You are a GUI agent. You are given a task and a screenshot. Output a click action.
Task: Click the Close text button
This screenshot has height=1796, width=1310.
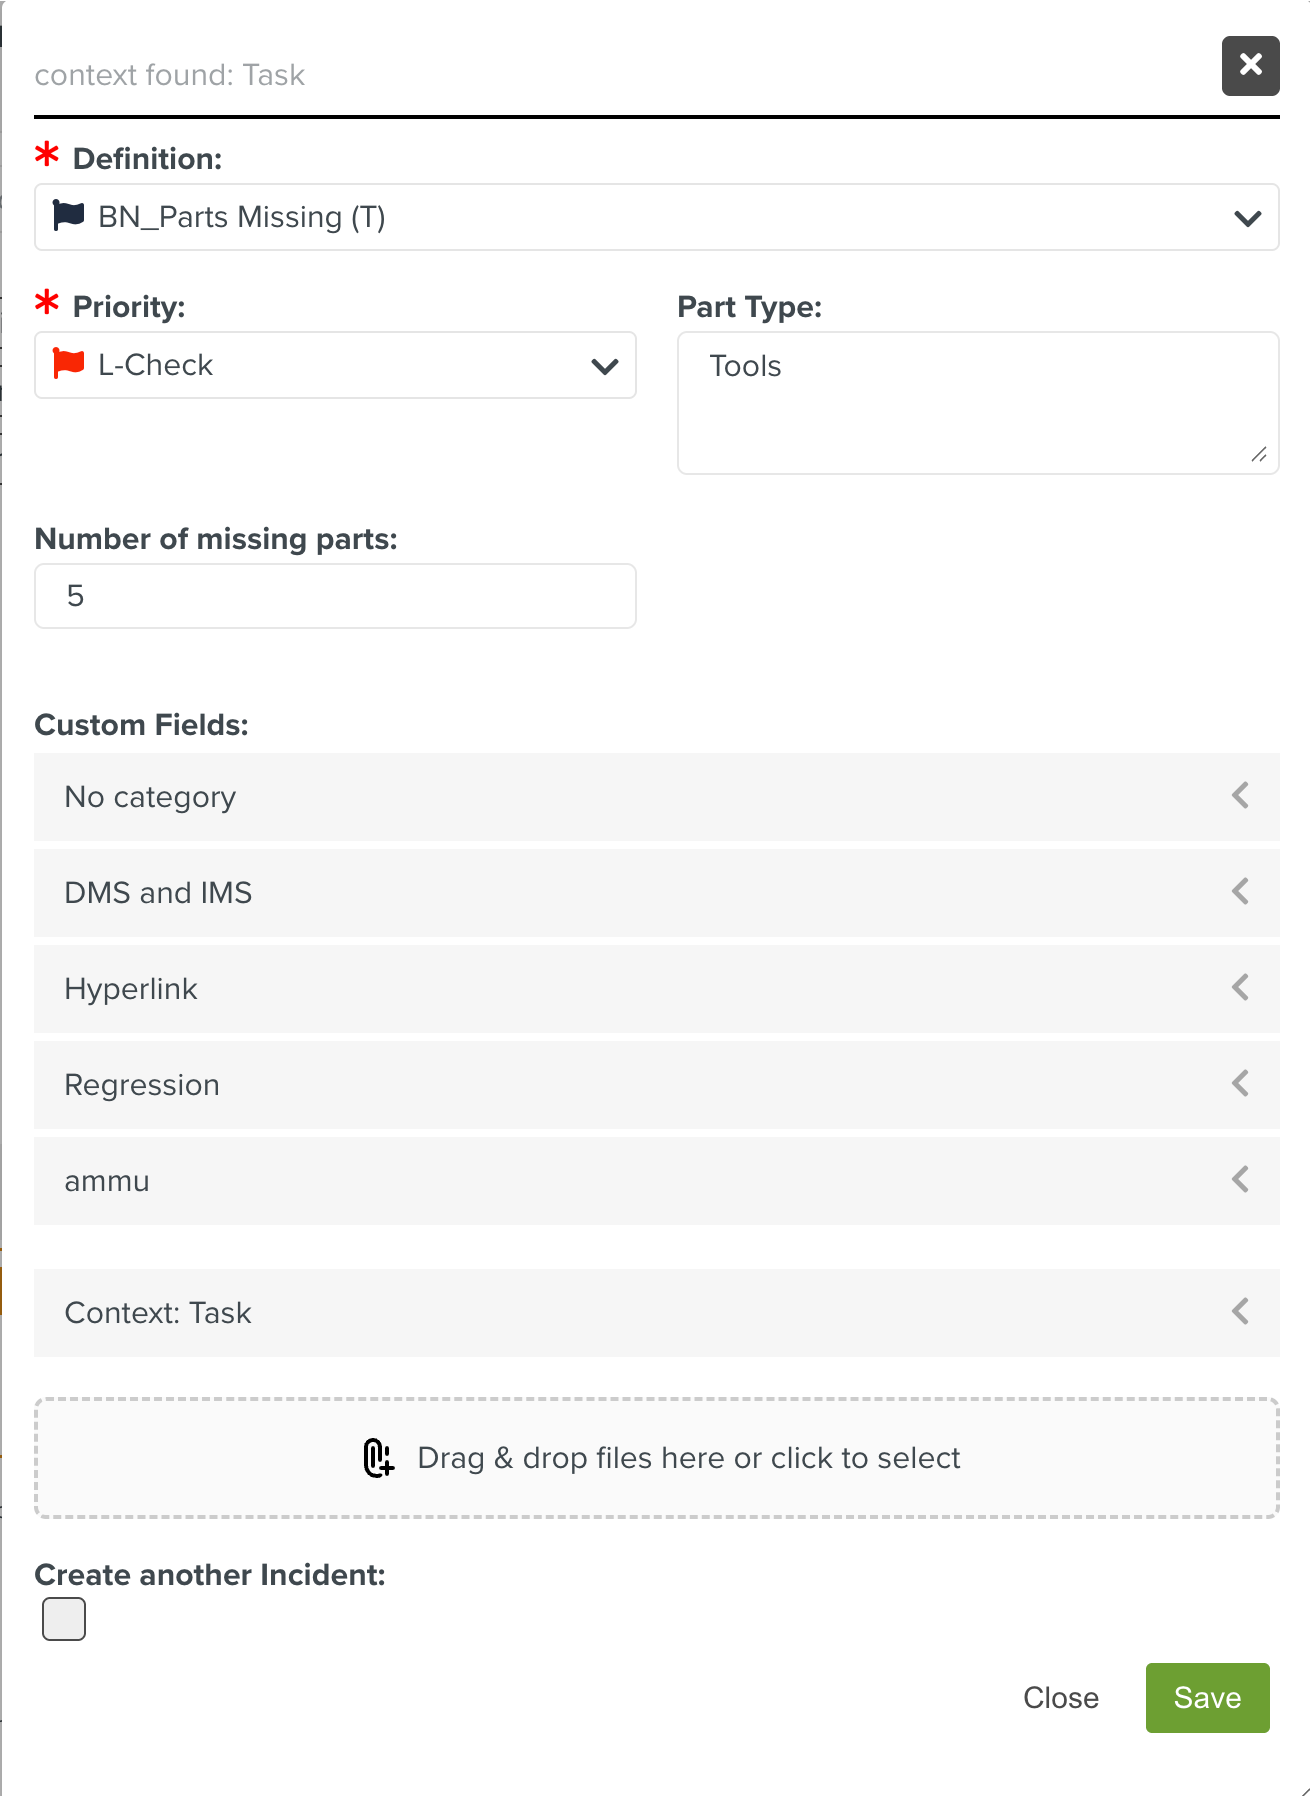tap(1060, 1698)
